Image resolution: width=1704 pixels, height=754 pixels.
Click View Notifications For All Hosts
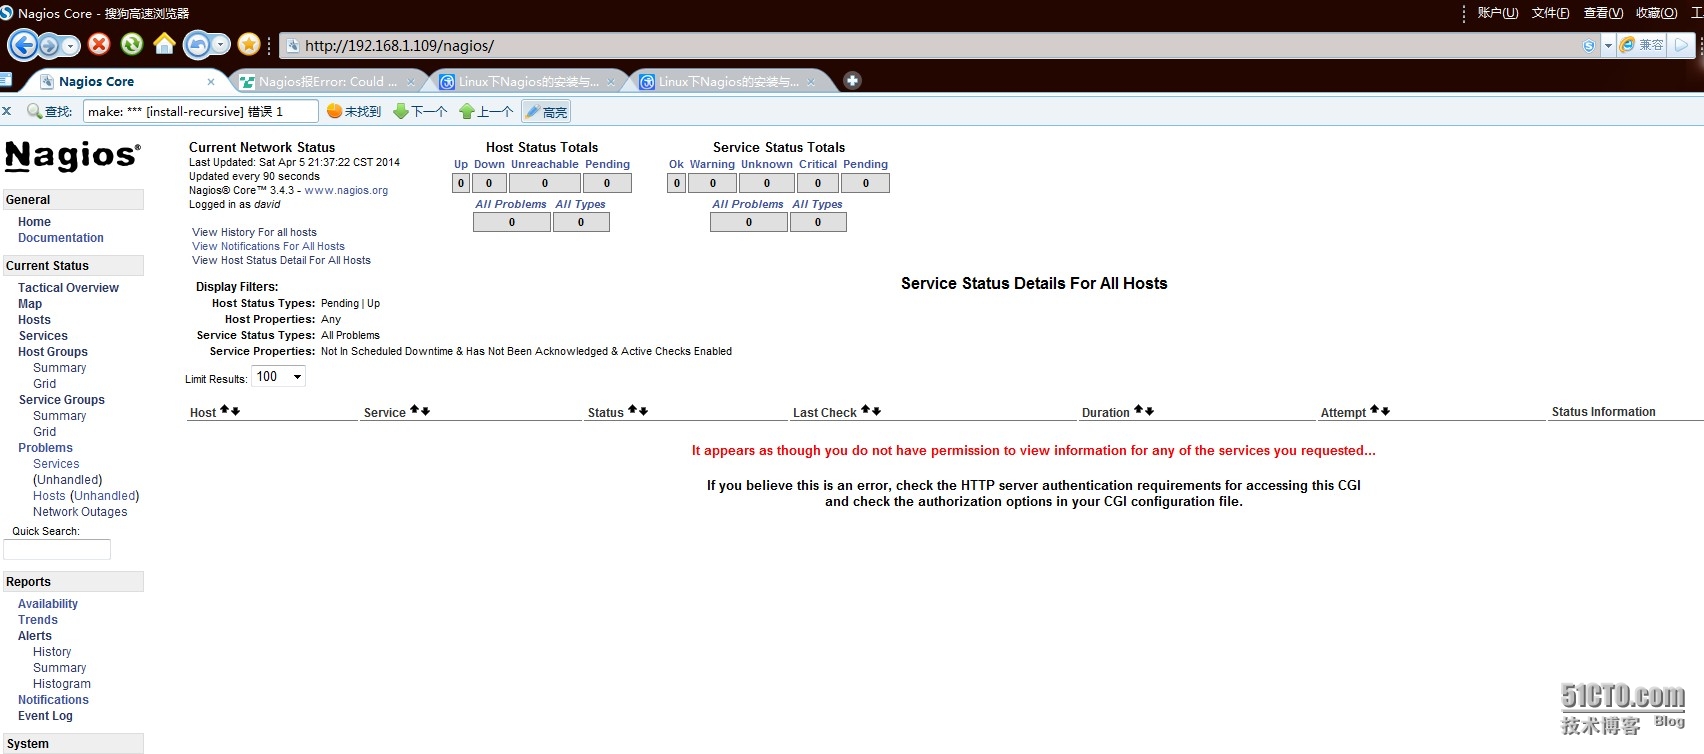click(x=268, y=246)
